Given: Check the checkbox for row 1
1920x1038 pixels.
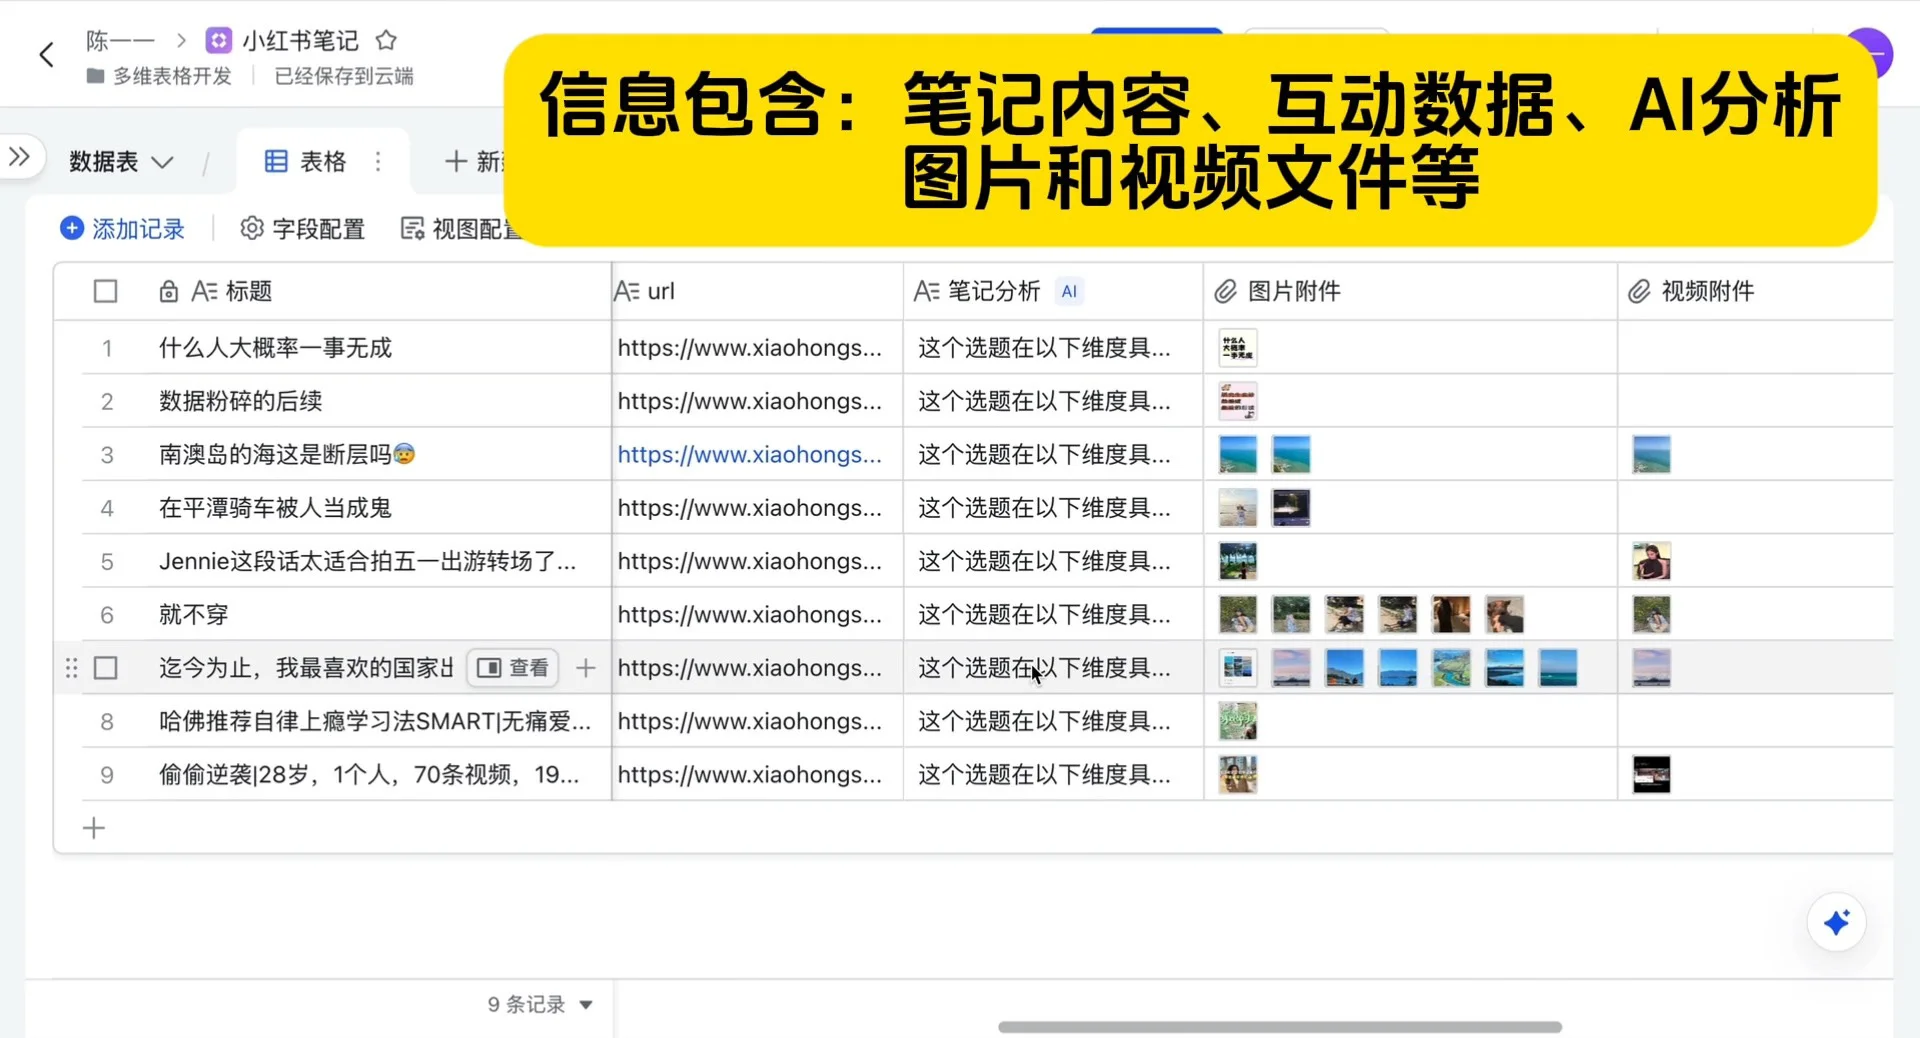Looking at the screenshot, I should (106, 348).
